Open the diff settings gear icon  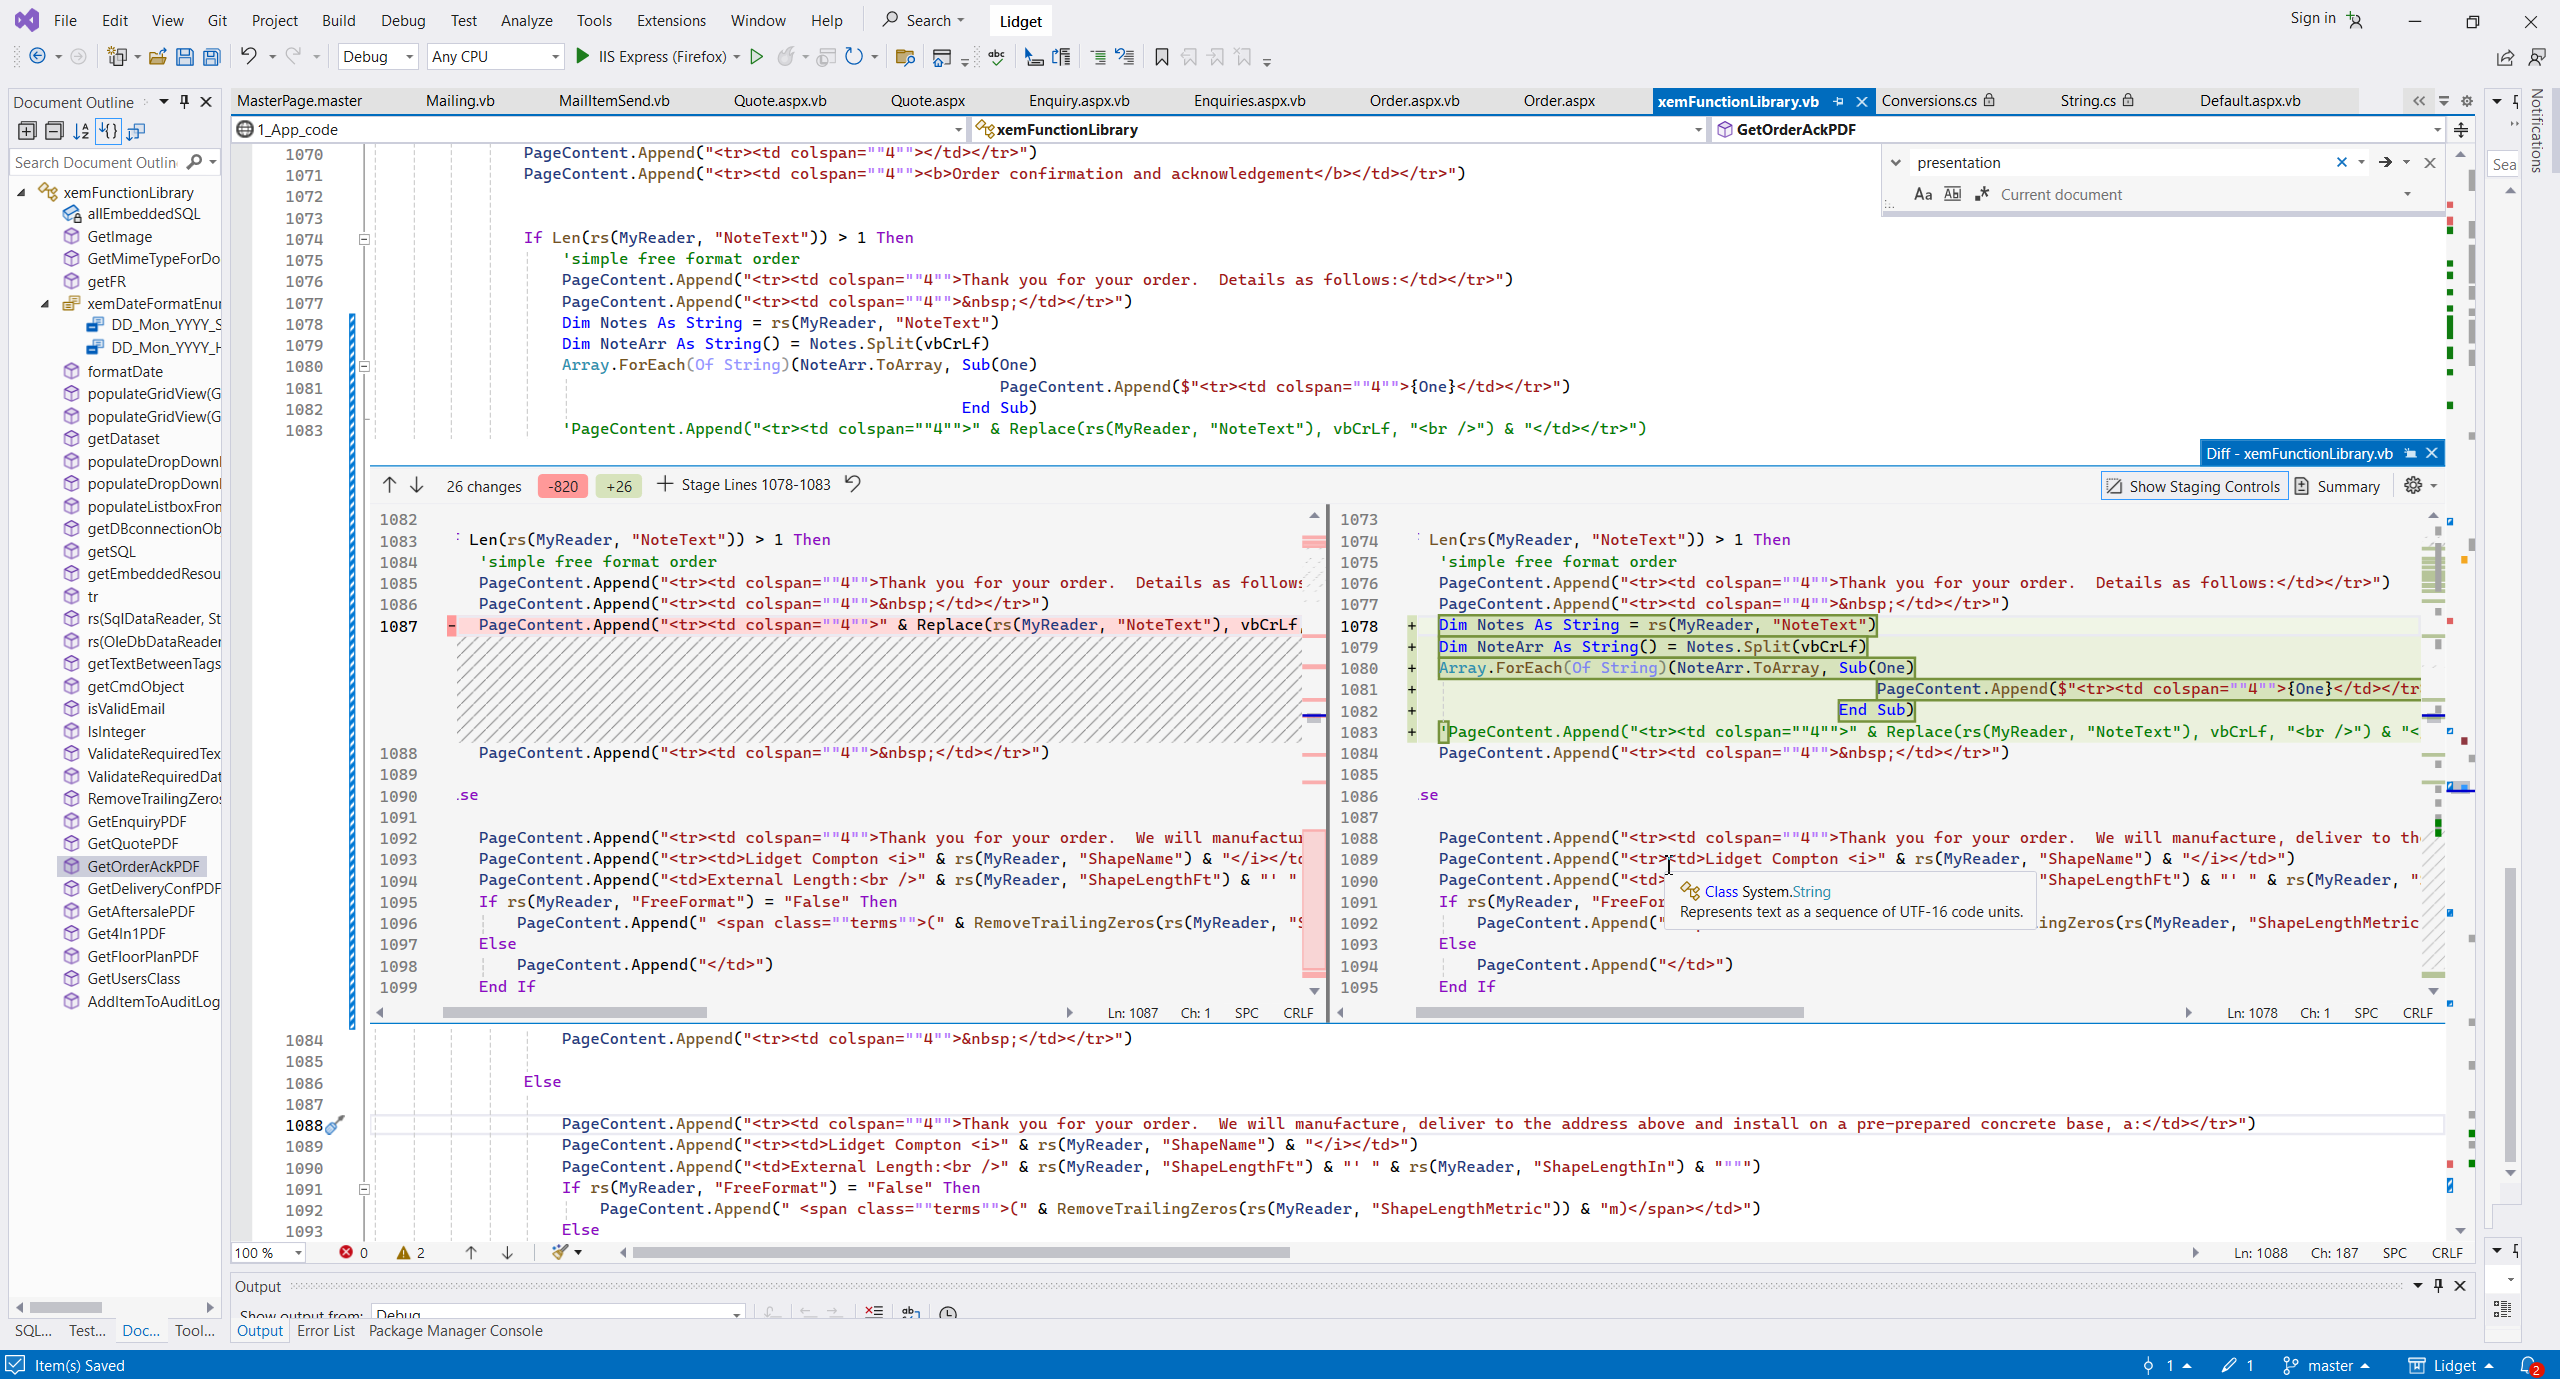pos(2413,486)
